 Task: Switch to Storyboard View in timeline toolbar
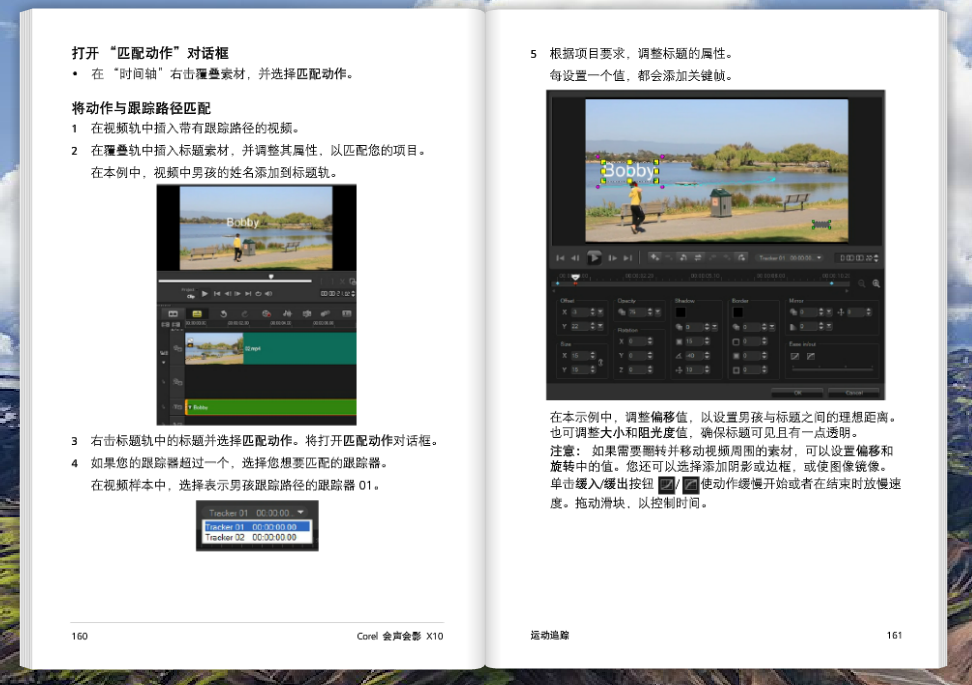[x=173, y=314]
